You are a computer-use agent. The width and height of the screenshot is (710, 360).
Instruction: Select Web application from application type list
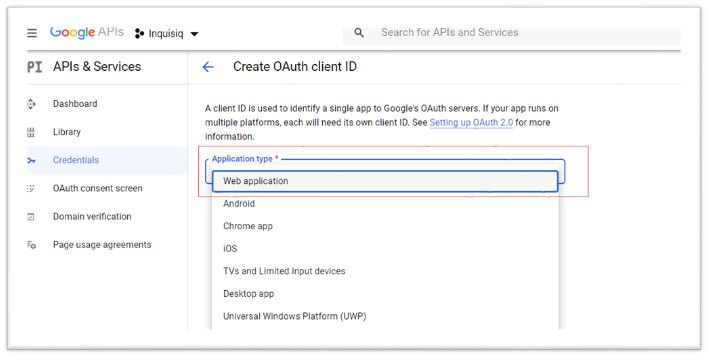pyautogui.click(x=385, y=181)
